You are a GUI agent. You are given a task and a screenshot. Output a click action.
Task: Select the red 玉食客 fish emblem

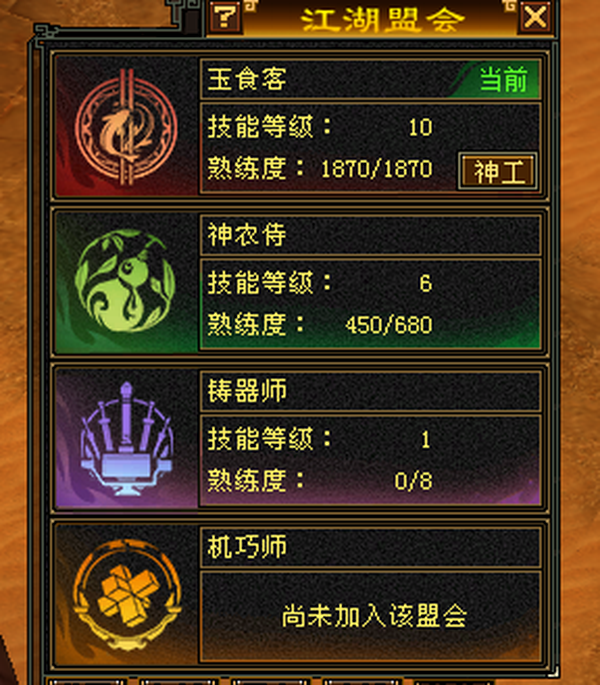126,126
